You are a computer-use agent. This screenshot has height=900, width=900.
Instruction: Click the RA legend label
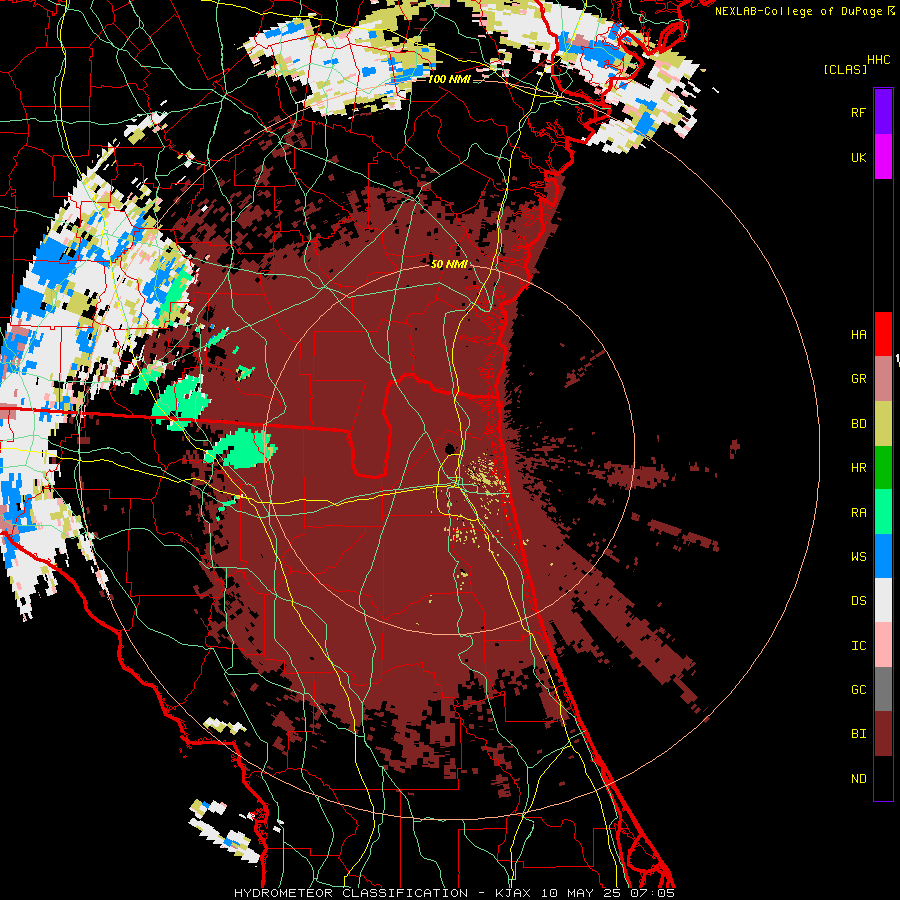pos(858,513)
